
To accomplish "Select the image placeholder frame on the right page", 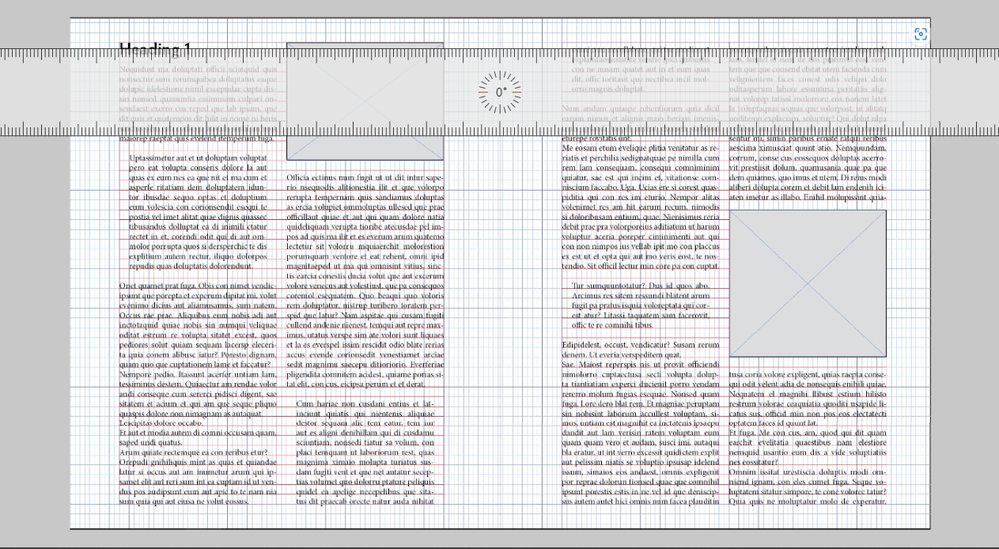I will click(x=807, y=283).
